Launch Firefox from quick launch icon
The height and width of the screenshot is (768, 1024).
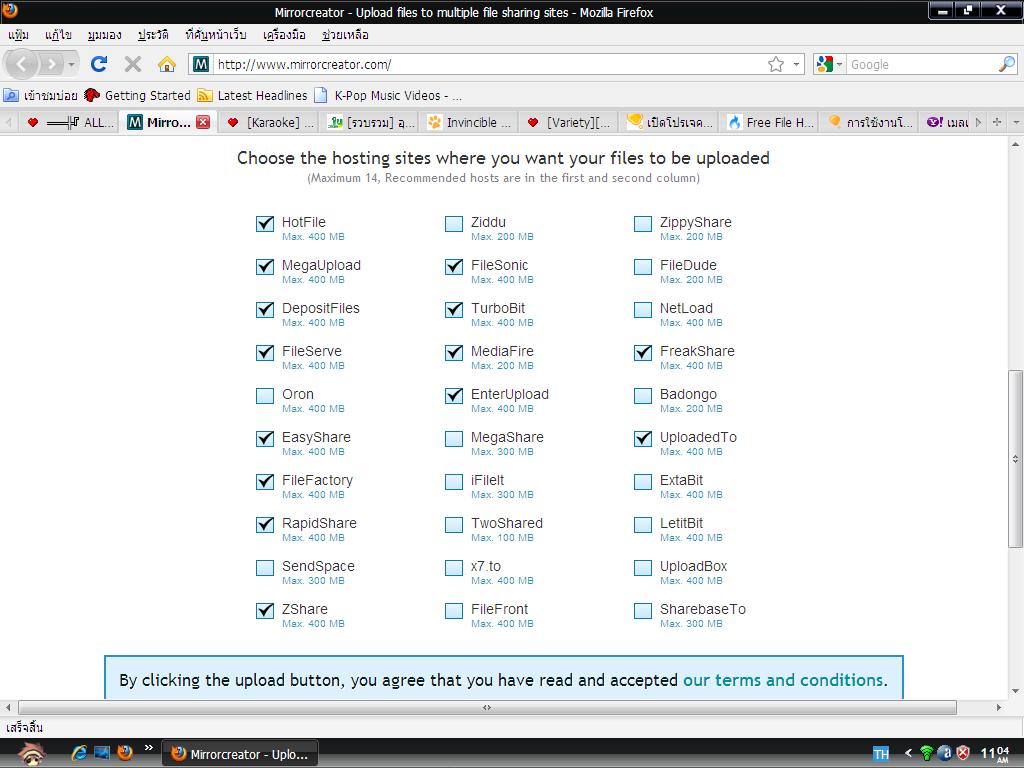[x=125, y=753]
